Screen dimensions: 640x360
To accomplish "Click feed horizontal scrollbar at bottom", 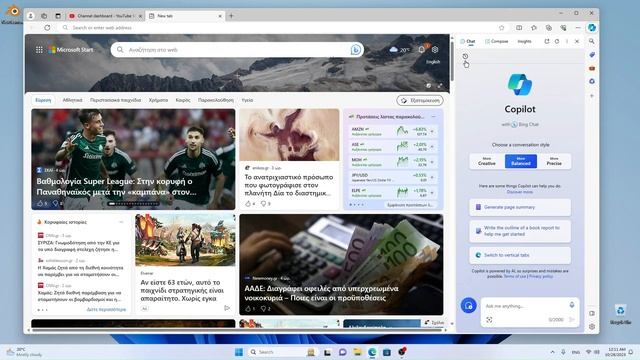I will pos(237,330).
